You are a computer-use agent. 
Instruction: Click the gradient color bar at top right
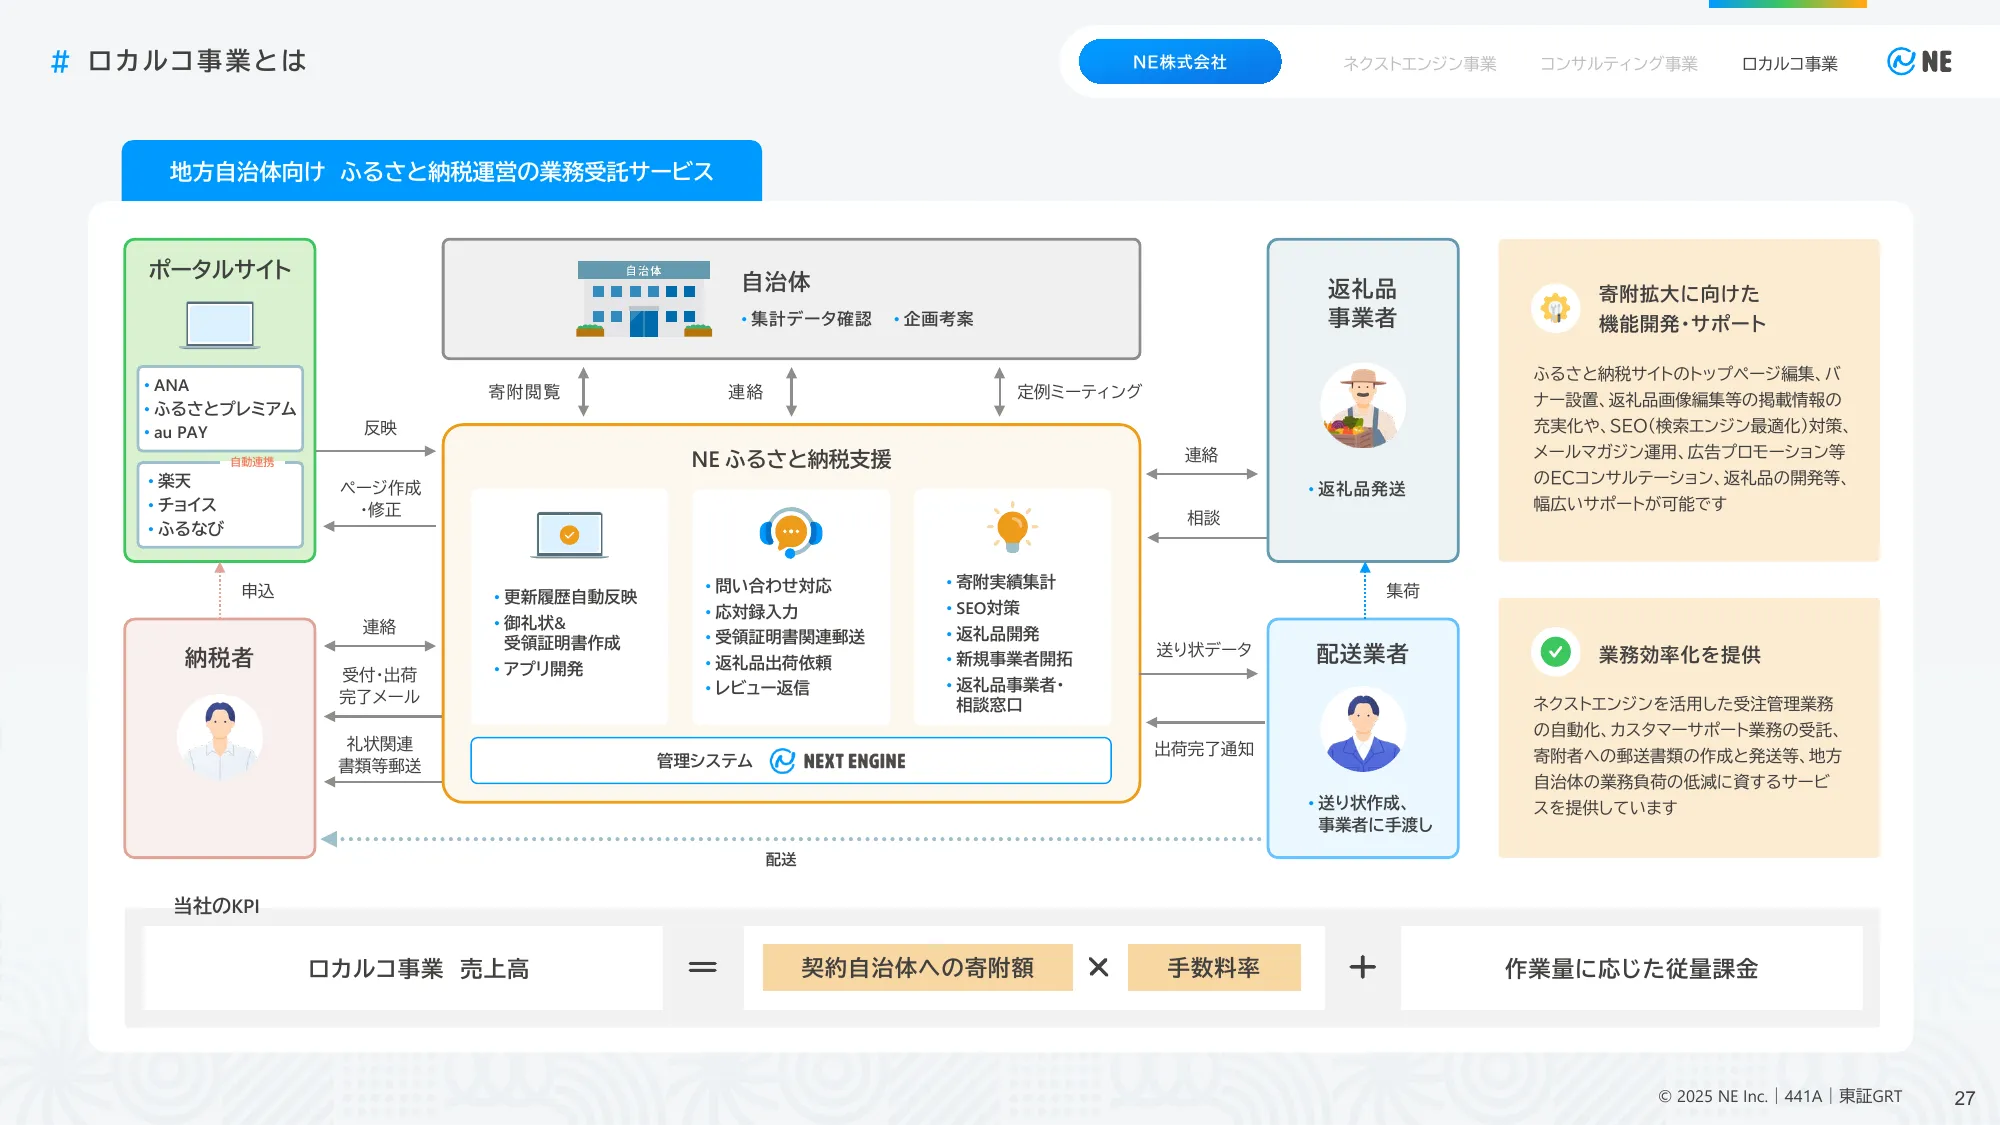point(1786,5)
